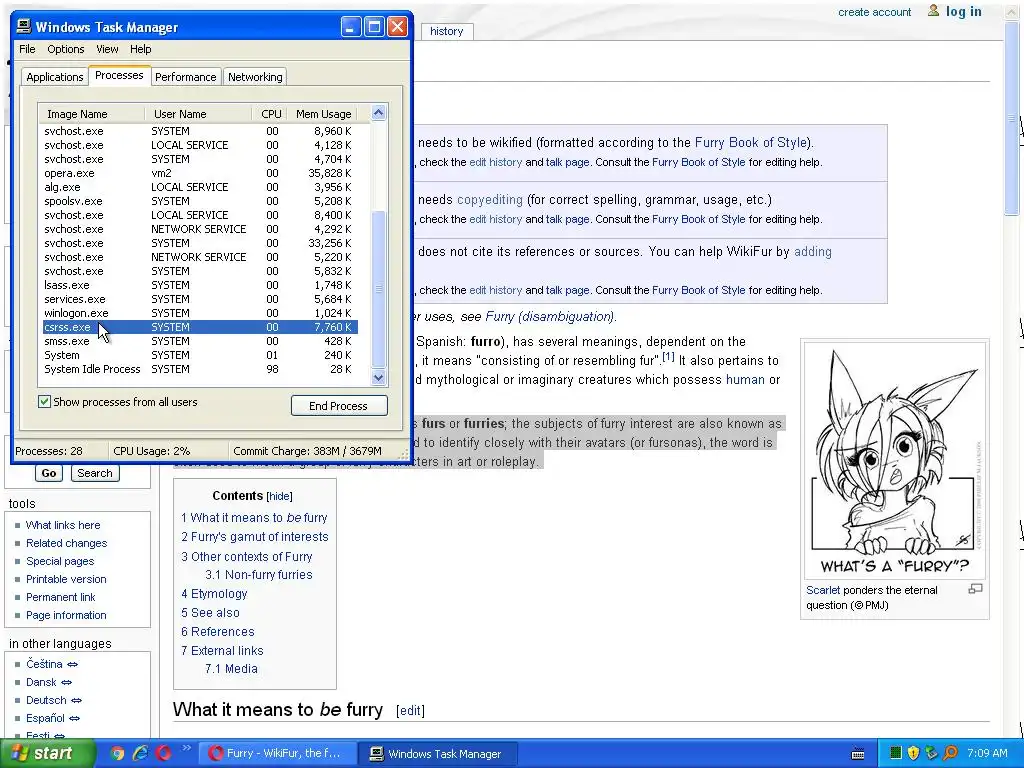Click the process list scroll-up arrow
Image resolution: width=1024 pixels, height=768 pixels.
click(378, 113)
